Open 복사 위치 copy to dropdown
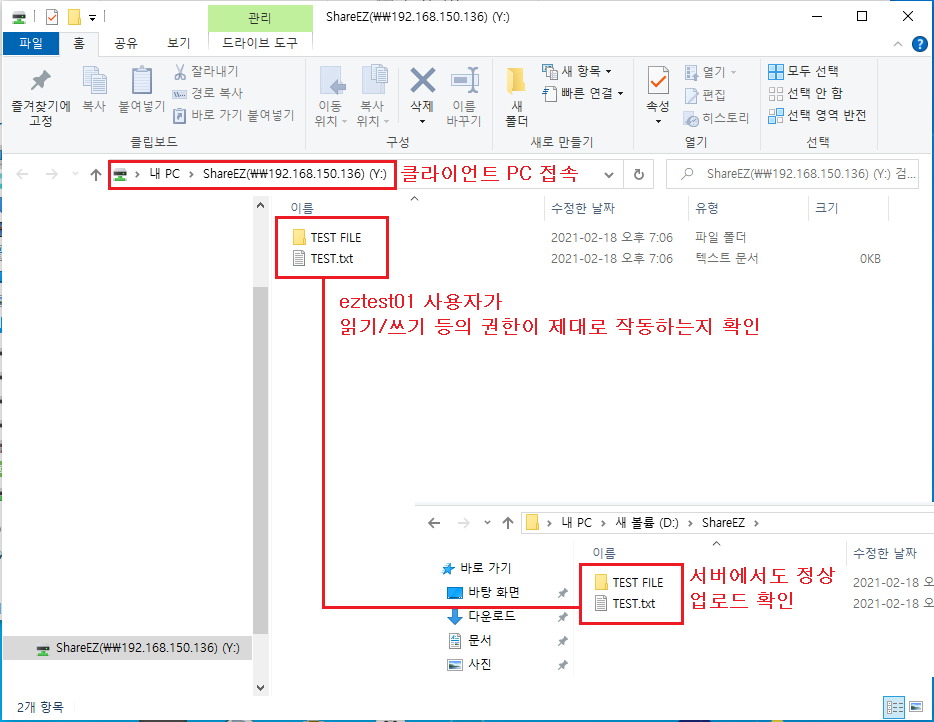 [373, 97]
